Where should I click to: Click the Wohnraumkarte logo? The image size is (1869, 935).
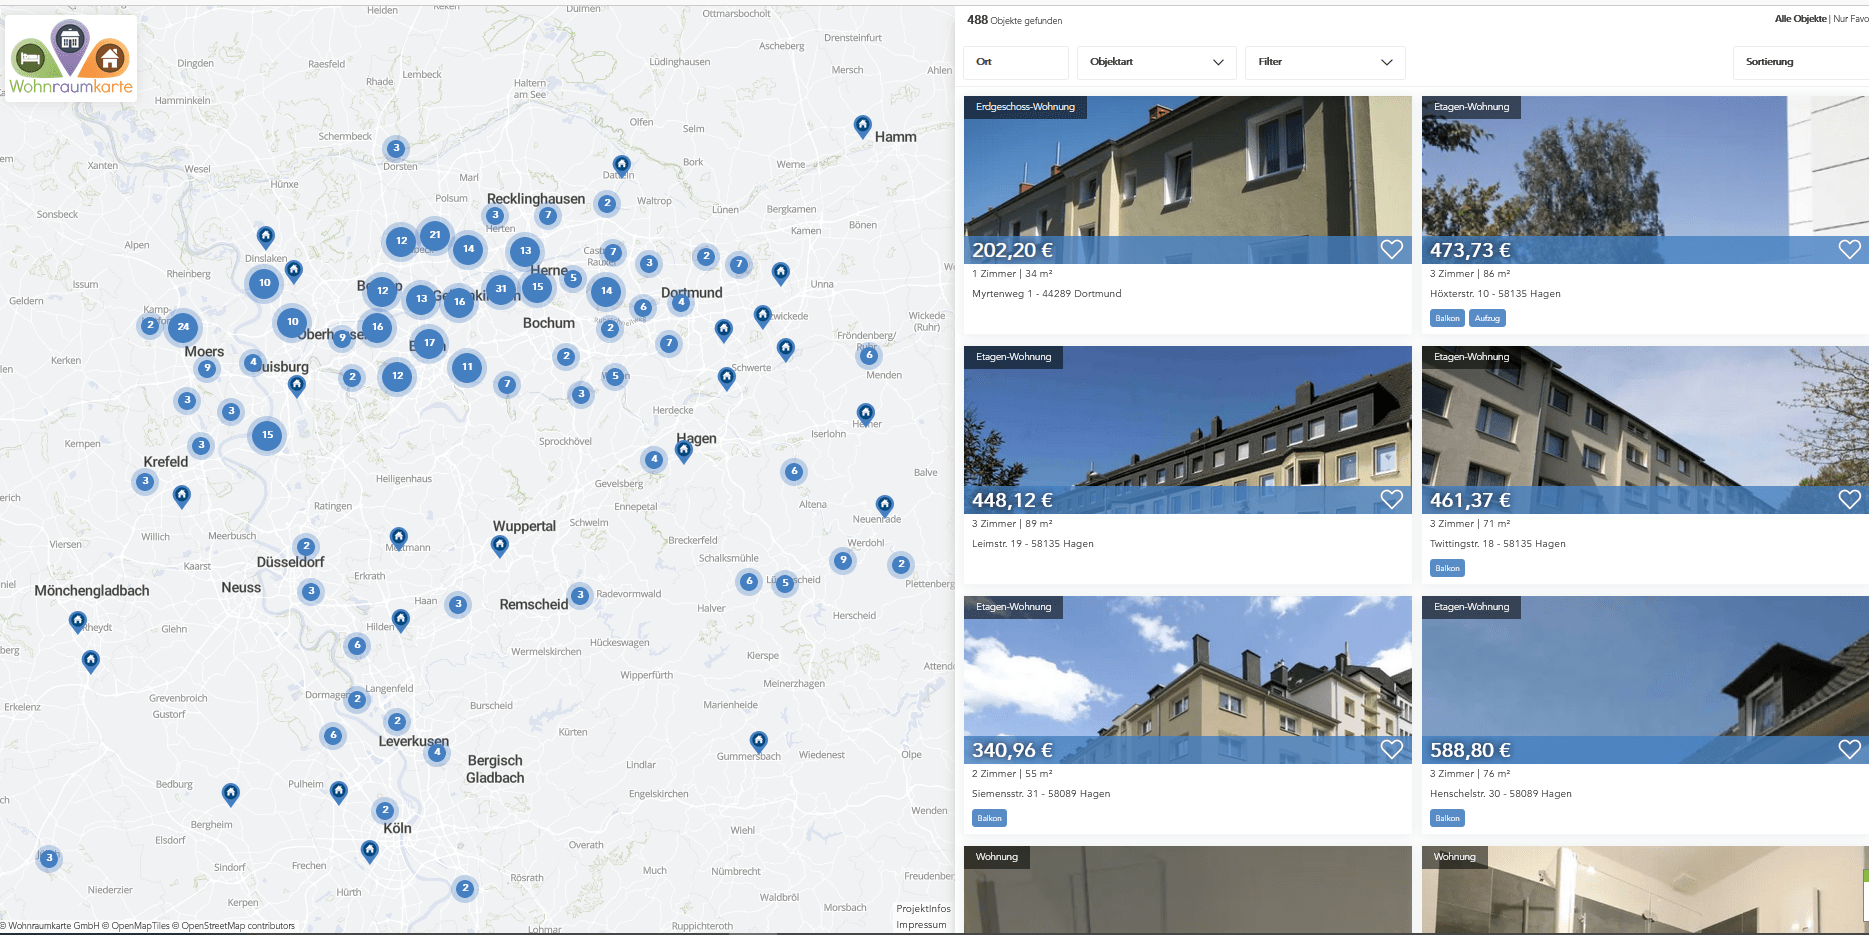click(71, 58)
